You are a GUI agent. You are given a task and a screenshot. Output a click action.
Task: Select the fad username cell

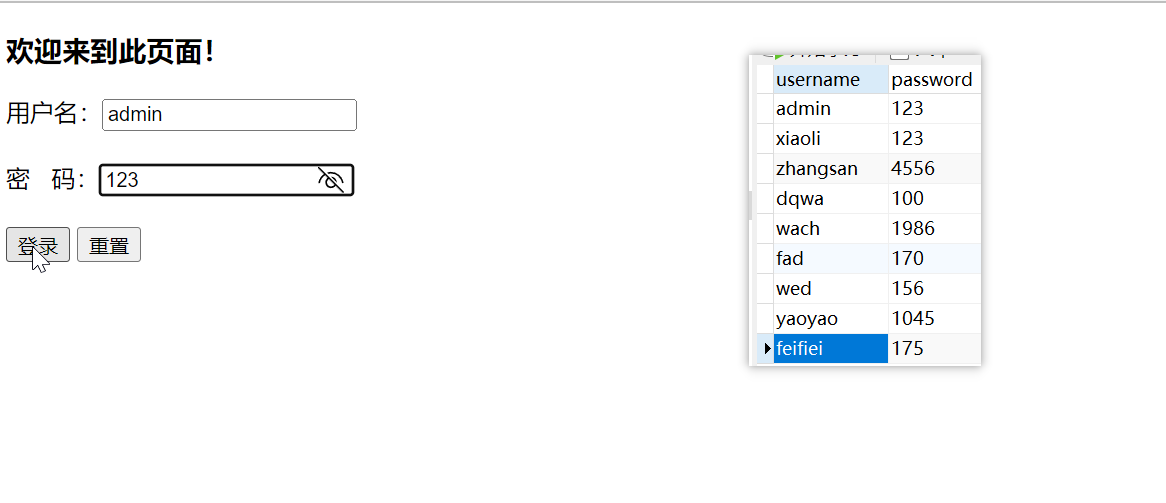click(x=830, y=258)
